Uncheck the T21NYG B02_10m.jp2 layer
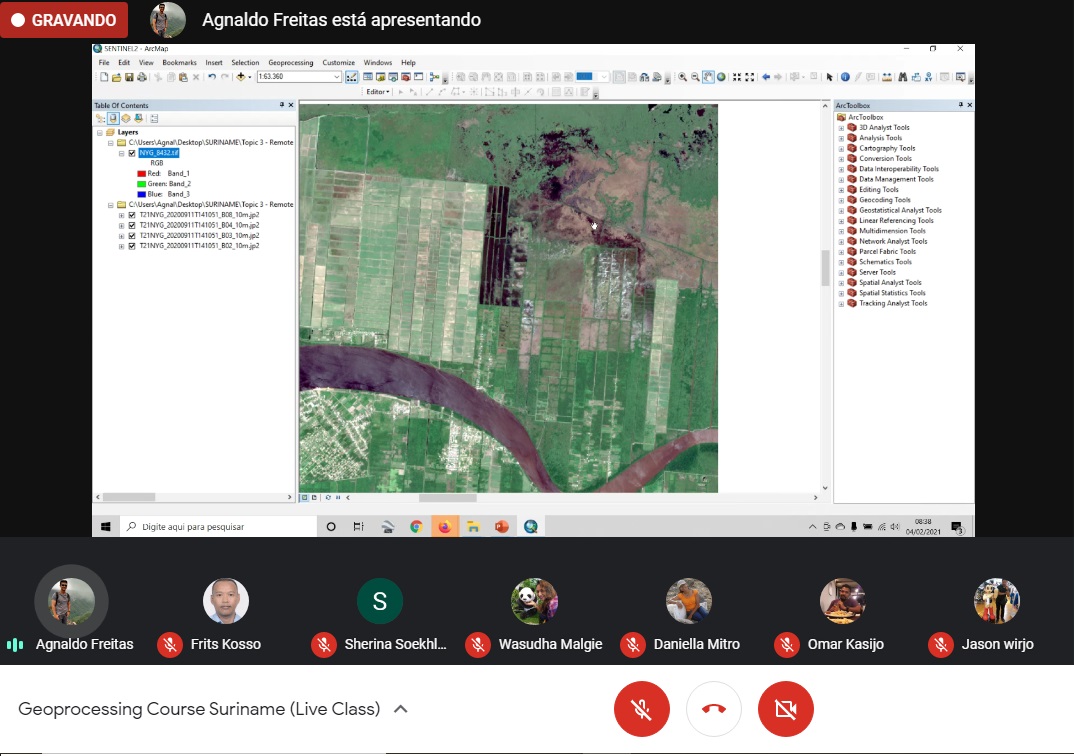Image resolution: width=1074 pixels, height=756 pixels. tap(131, 245)
